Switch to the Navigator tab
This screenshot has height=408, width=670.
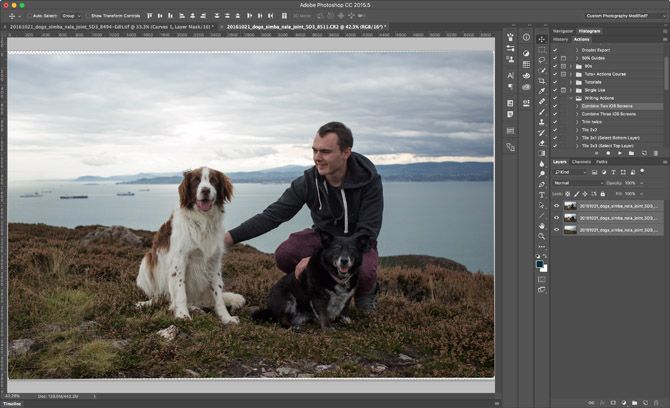click(x=563, y=31)
